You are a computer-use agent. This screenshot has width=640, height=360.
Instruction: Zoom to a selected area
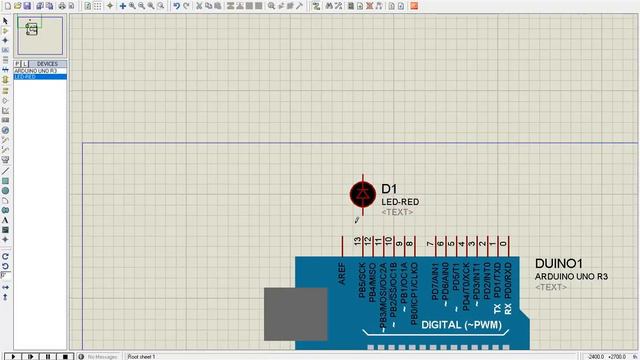click(161, 6)
